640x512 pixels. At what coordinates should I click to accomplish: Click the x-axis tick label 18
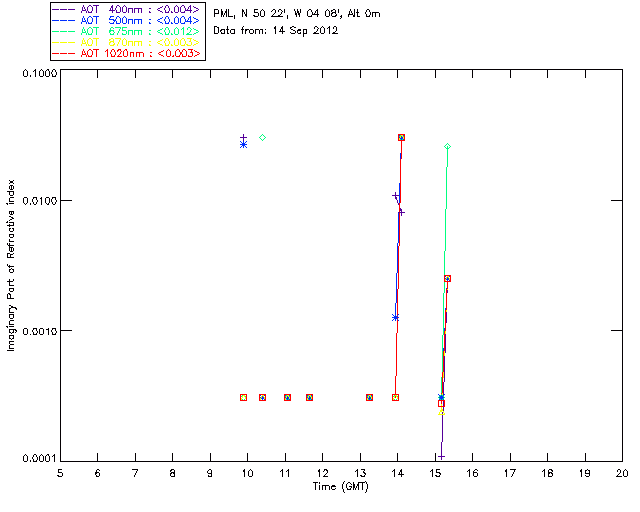pos(548,473)
